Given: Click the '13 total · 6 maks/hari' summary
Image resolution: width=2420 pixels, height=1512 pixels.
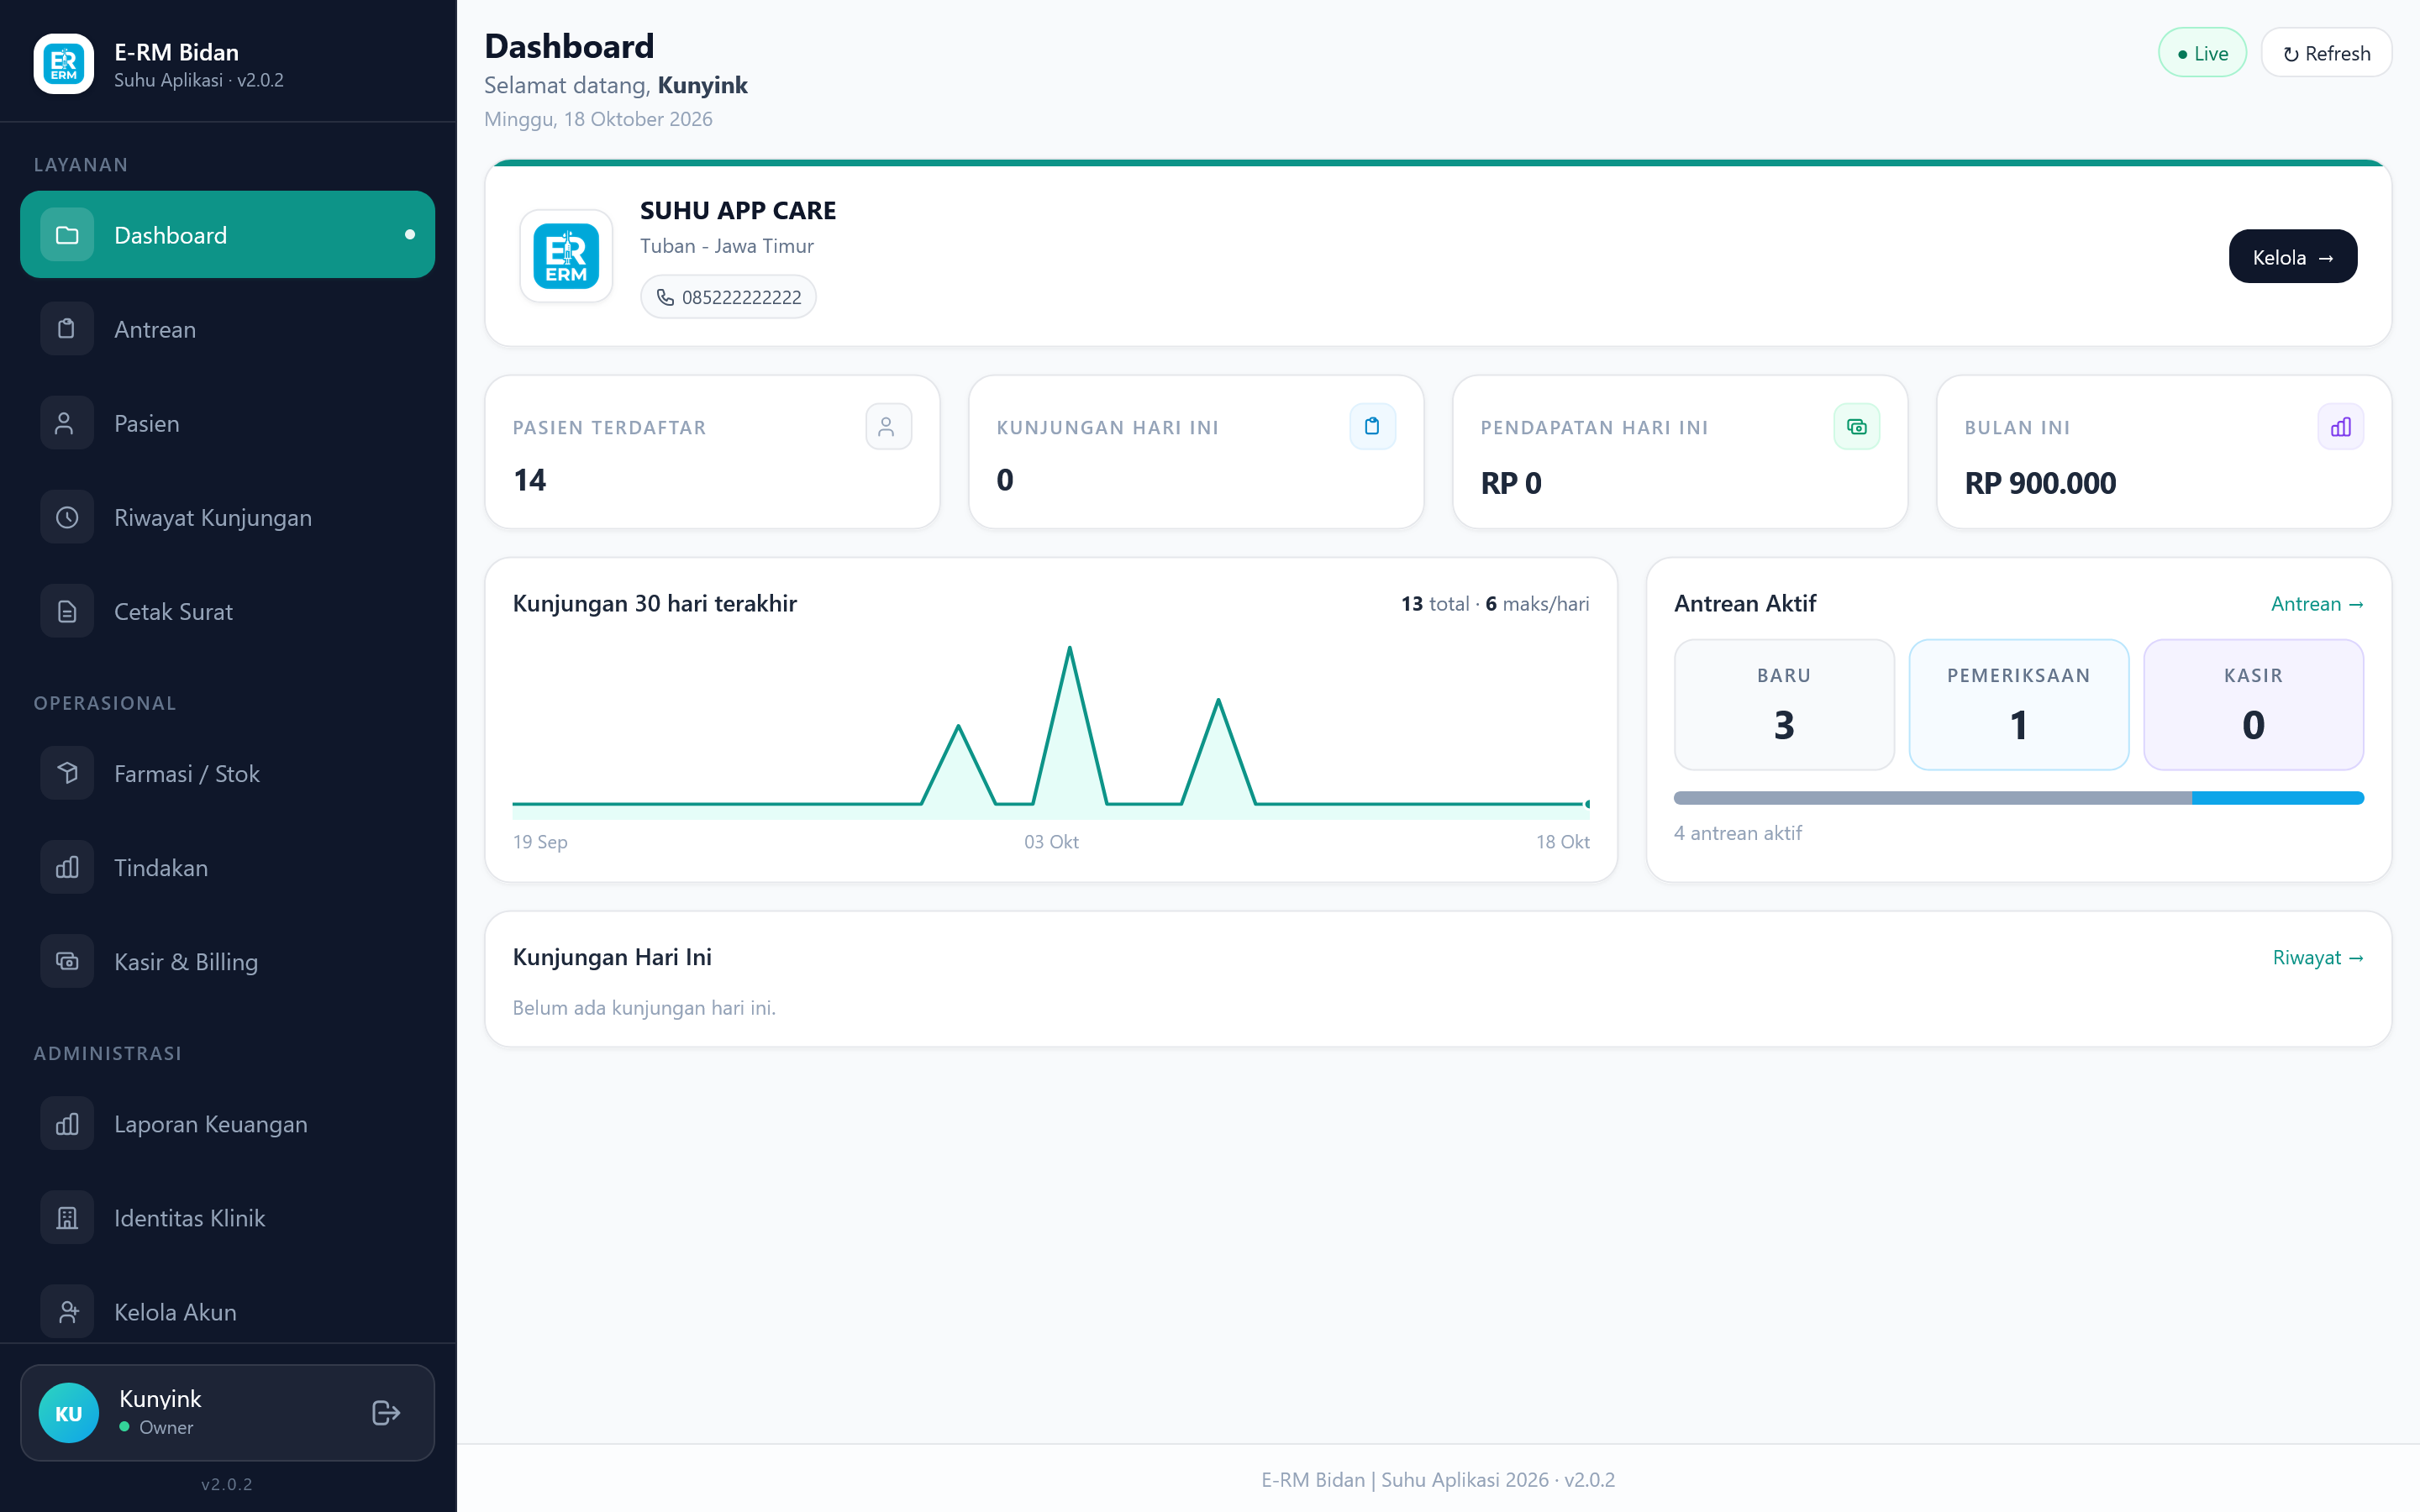Looking at the screenshot, I should pos(1495,603).
